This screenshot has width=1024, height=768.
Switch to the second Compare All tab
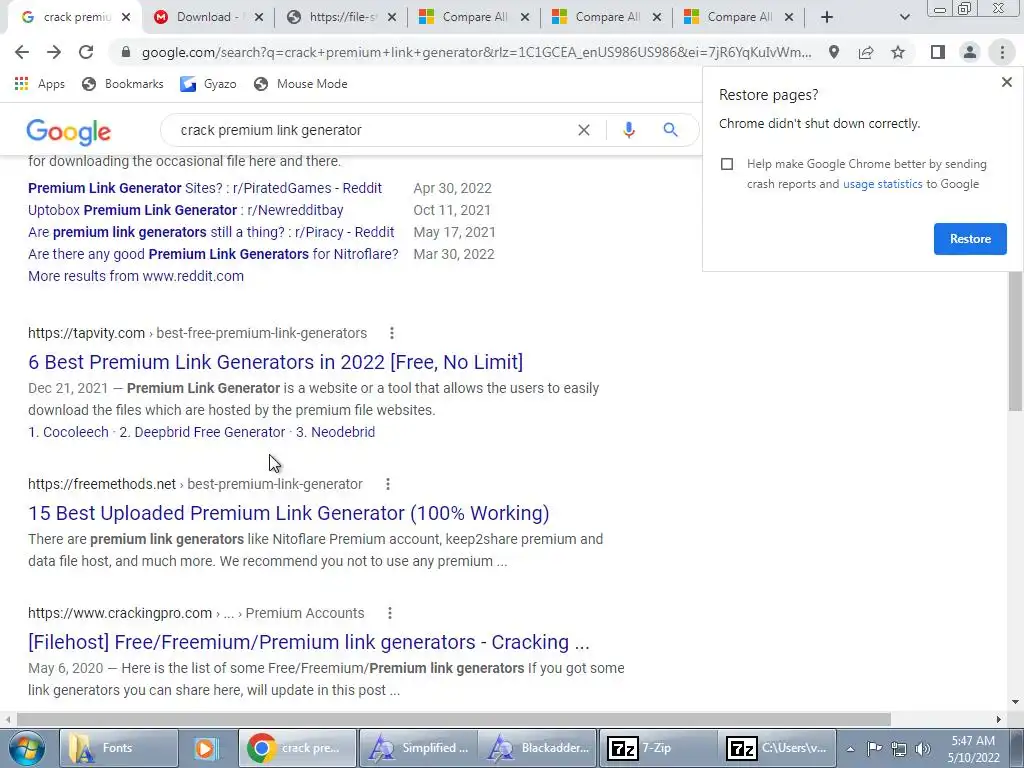(607, 17)
